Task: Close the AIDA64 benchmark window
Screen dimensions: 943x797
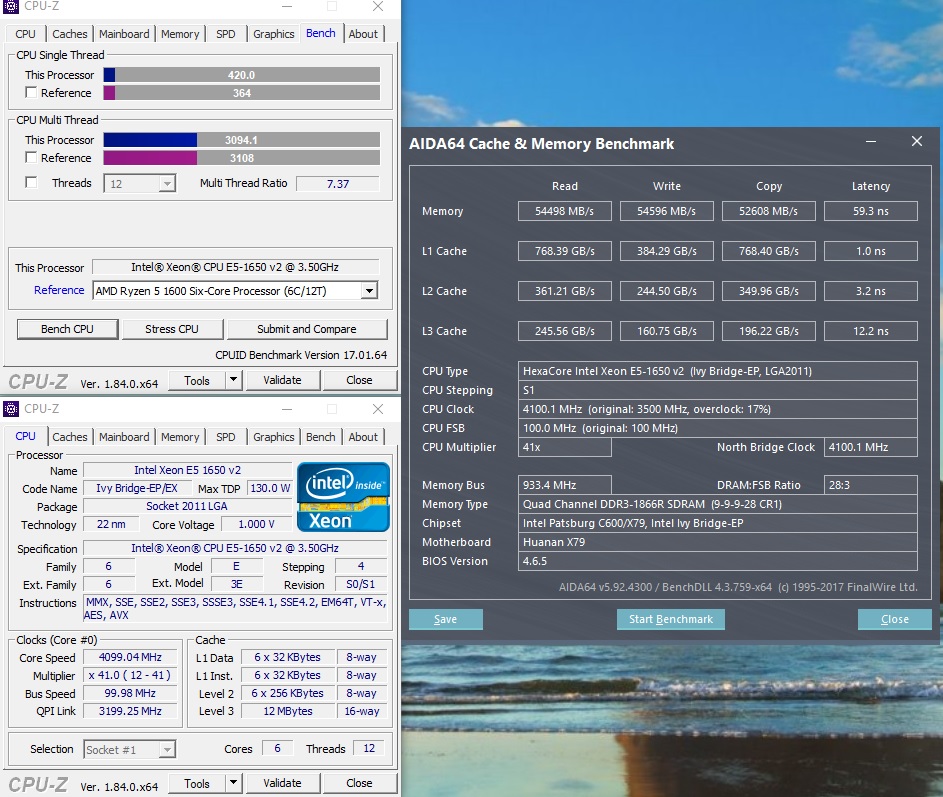Action: click(x=916, y=142)
